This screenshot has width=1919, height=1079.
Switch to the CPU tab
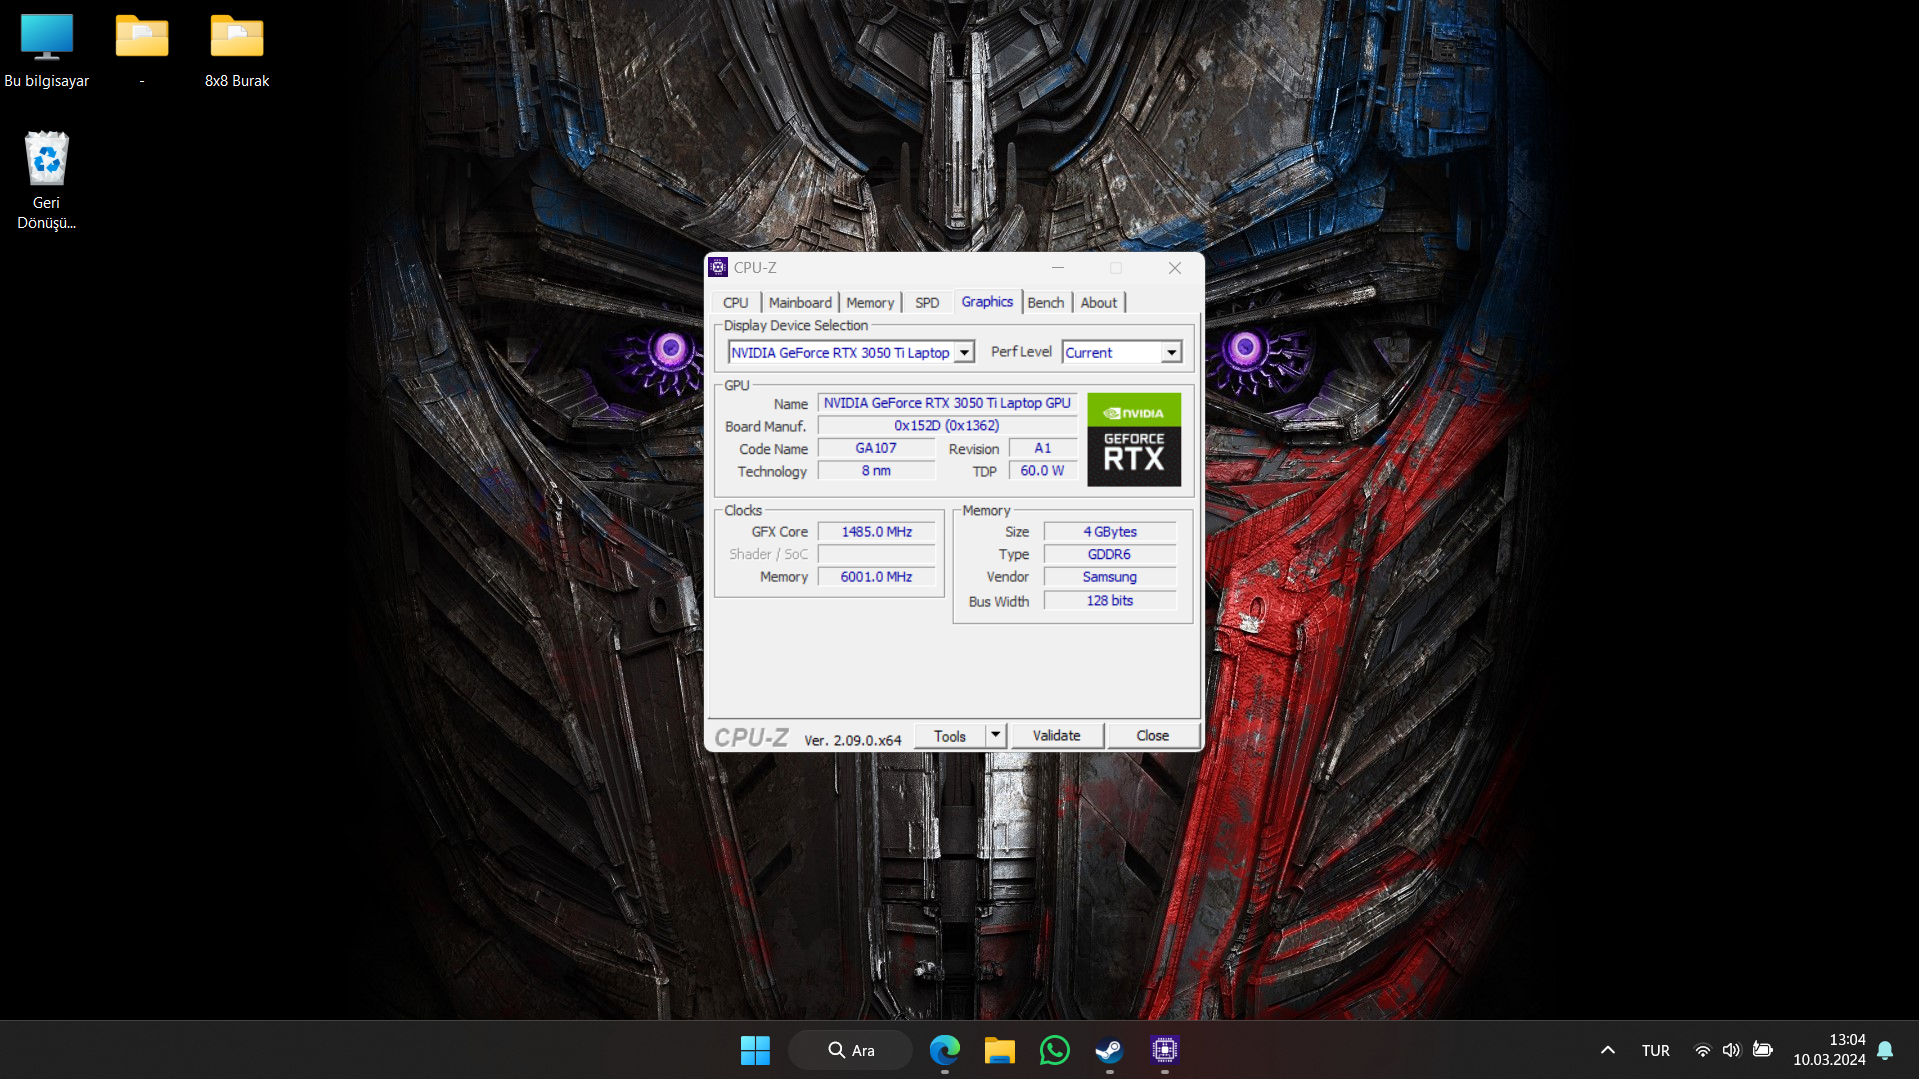736,302
